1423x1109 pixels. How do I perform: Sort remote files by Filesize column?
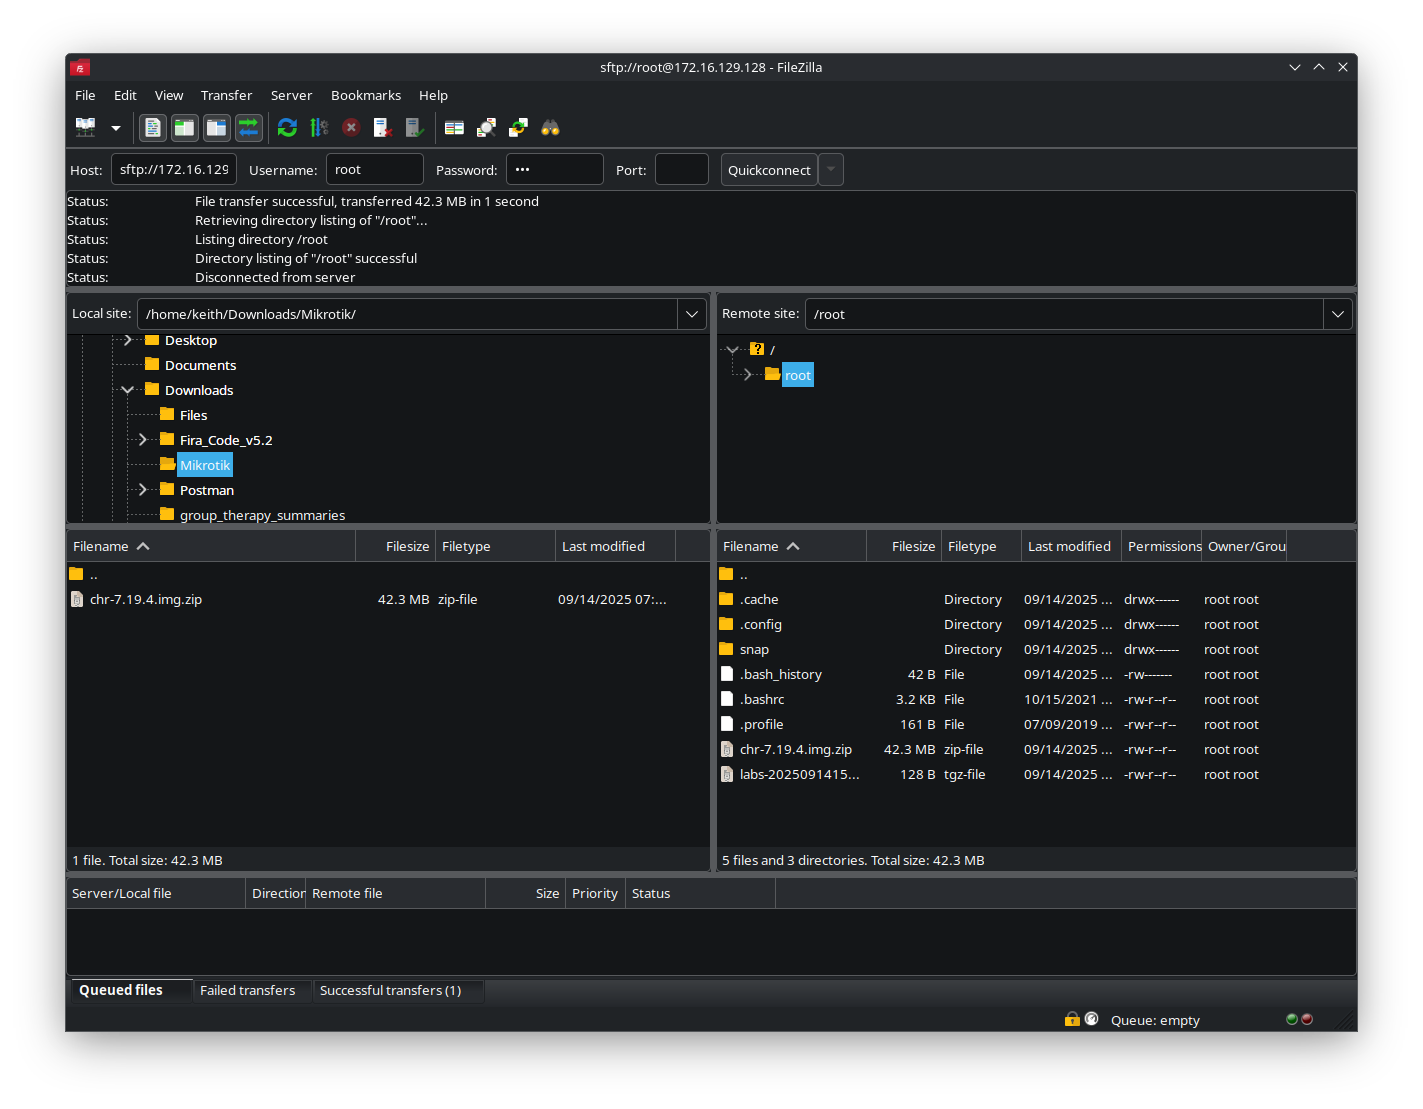pyautogui.click(x=904, y=546)
